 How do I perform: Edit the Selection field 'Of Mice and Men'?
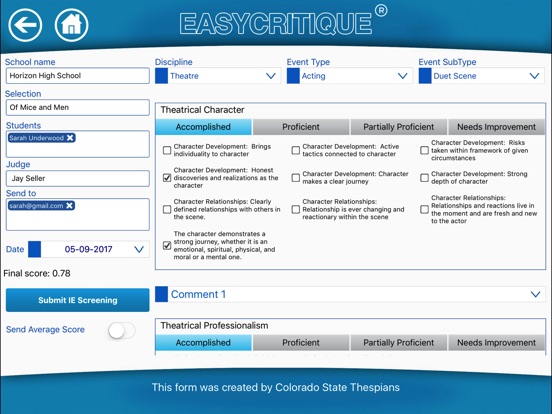[77, 107]
